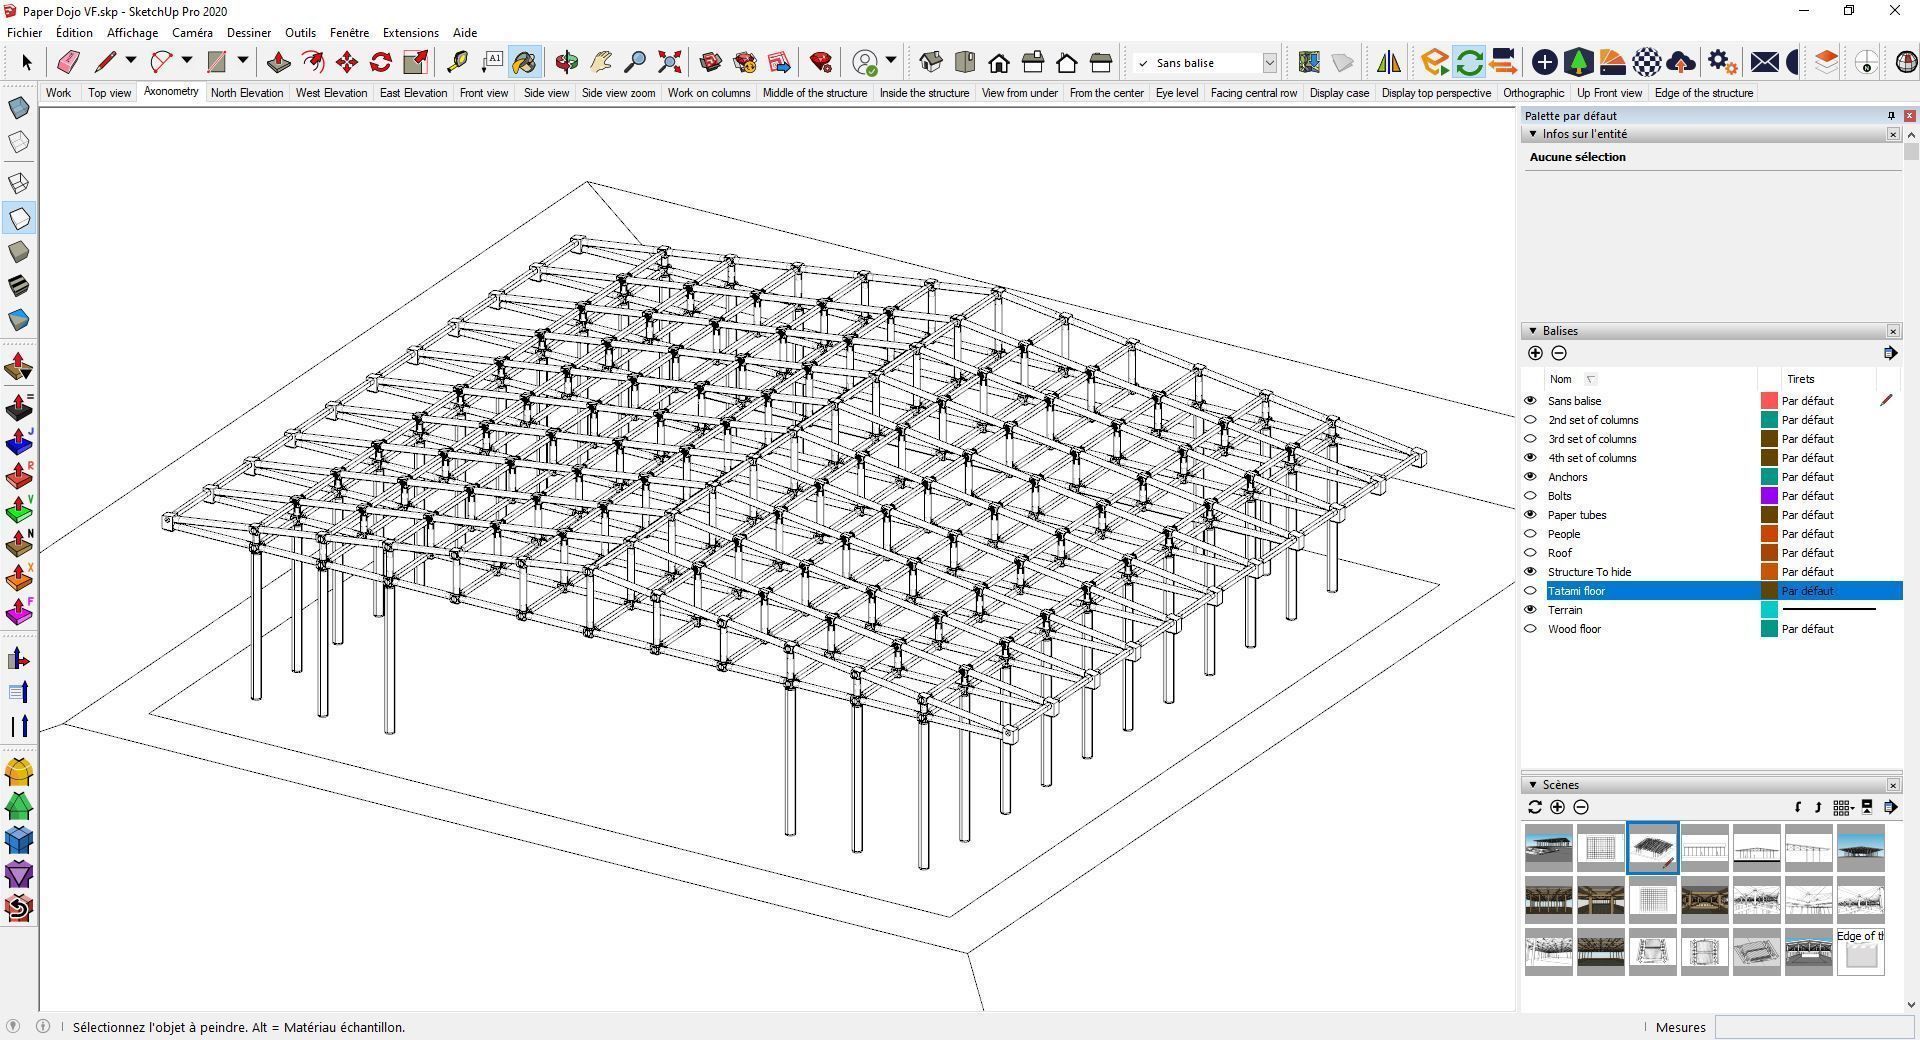Collapse the Infos sur l'entité panel

tap(1533, 134)
